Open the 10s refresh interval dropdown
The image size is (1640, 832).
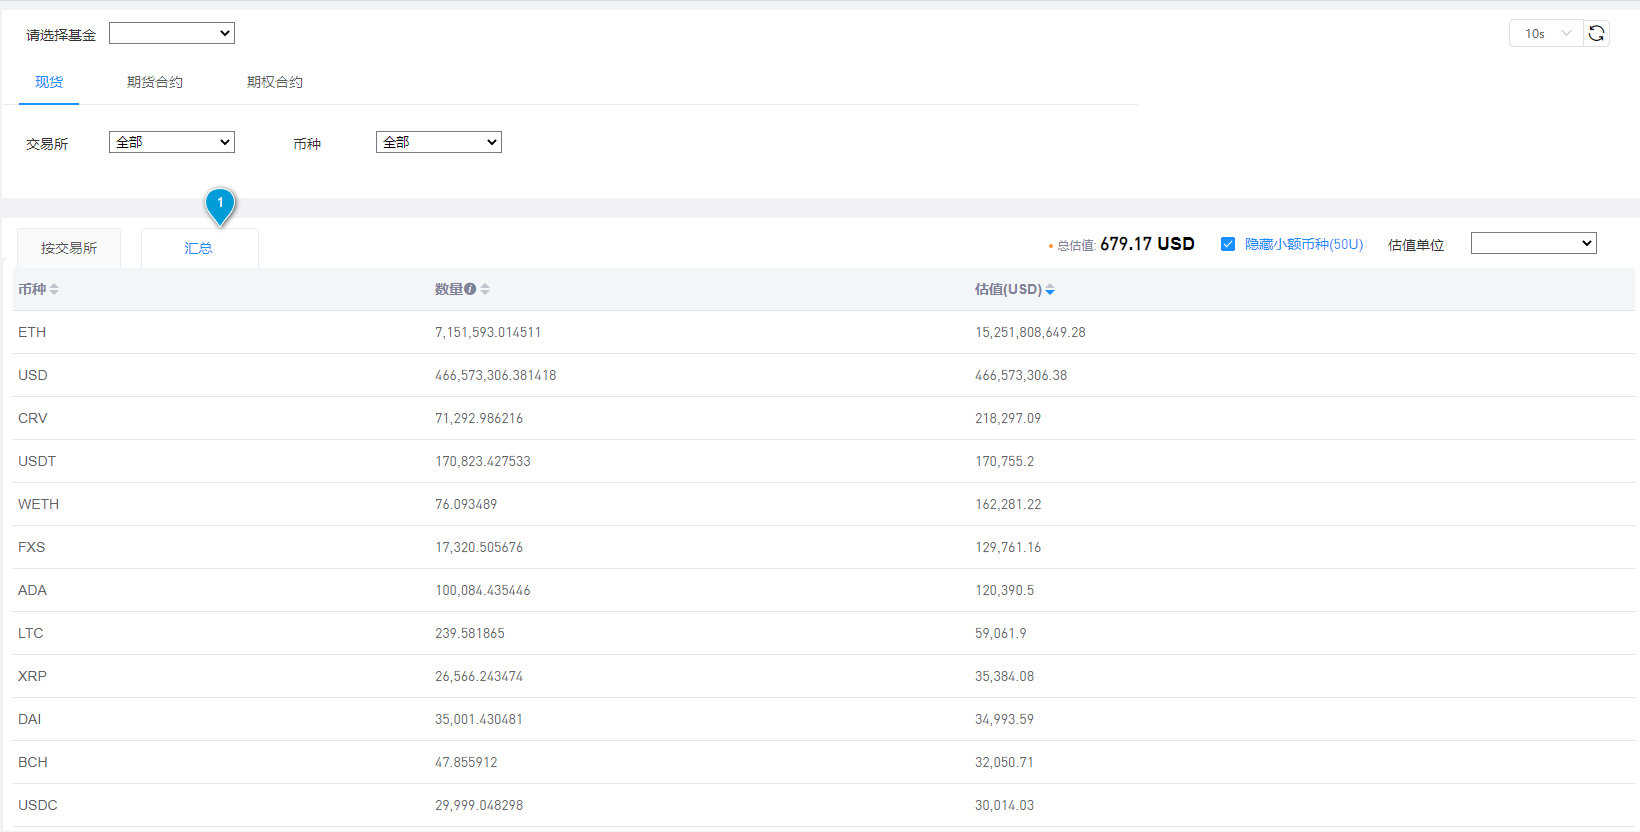(x=1546, y=33)
